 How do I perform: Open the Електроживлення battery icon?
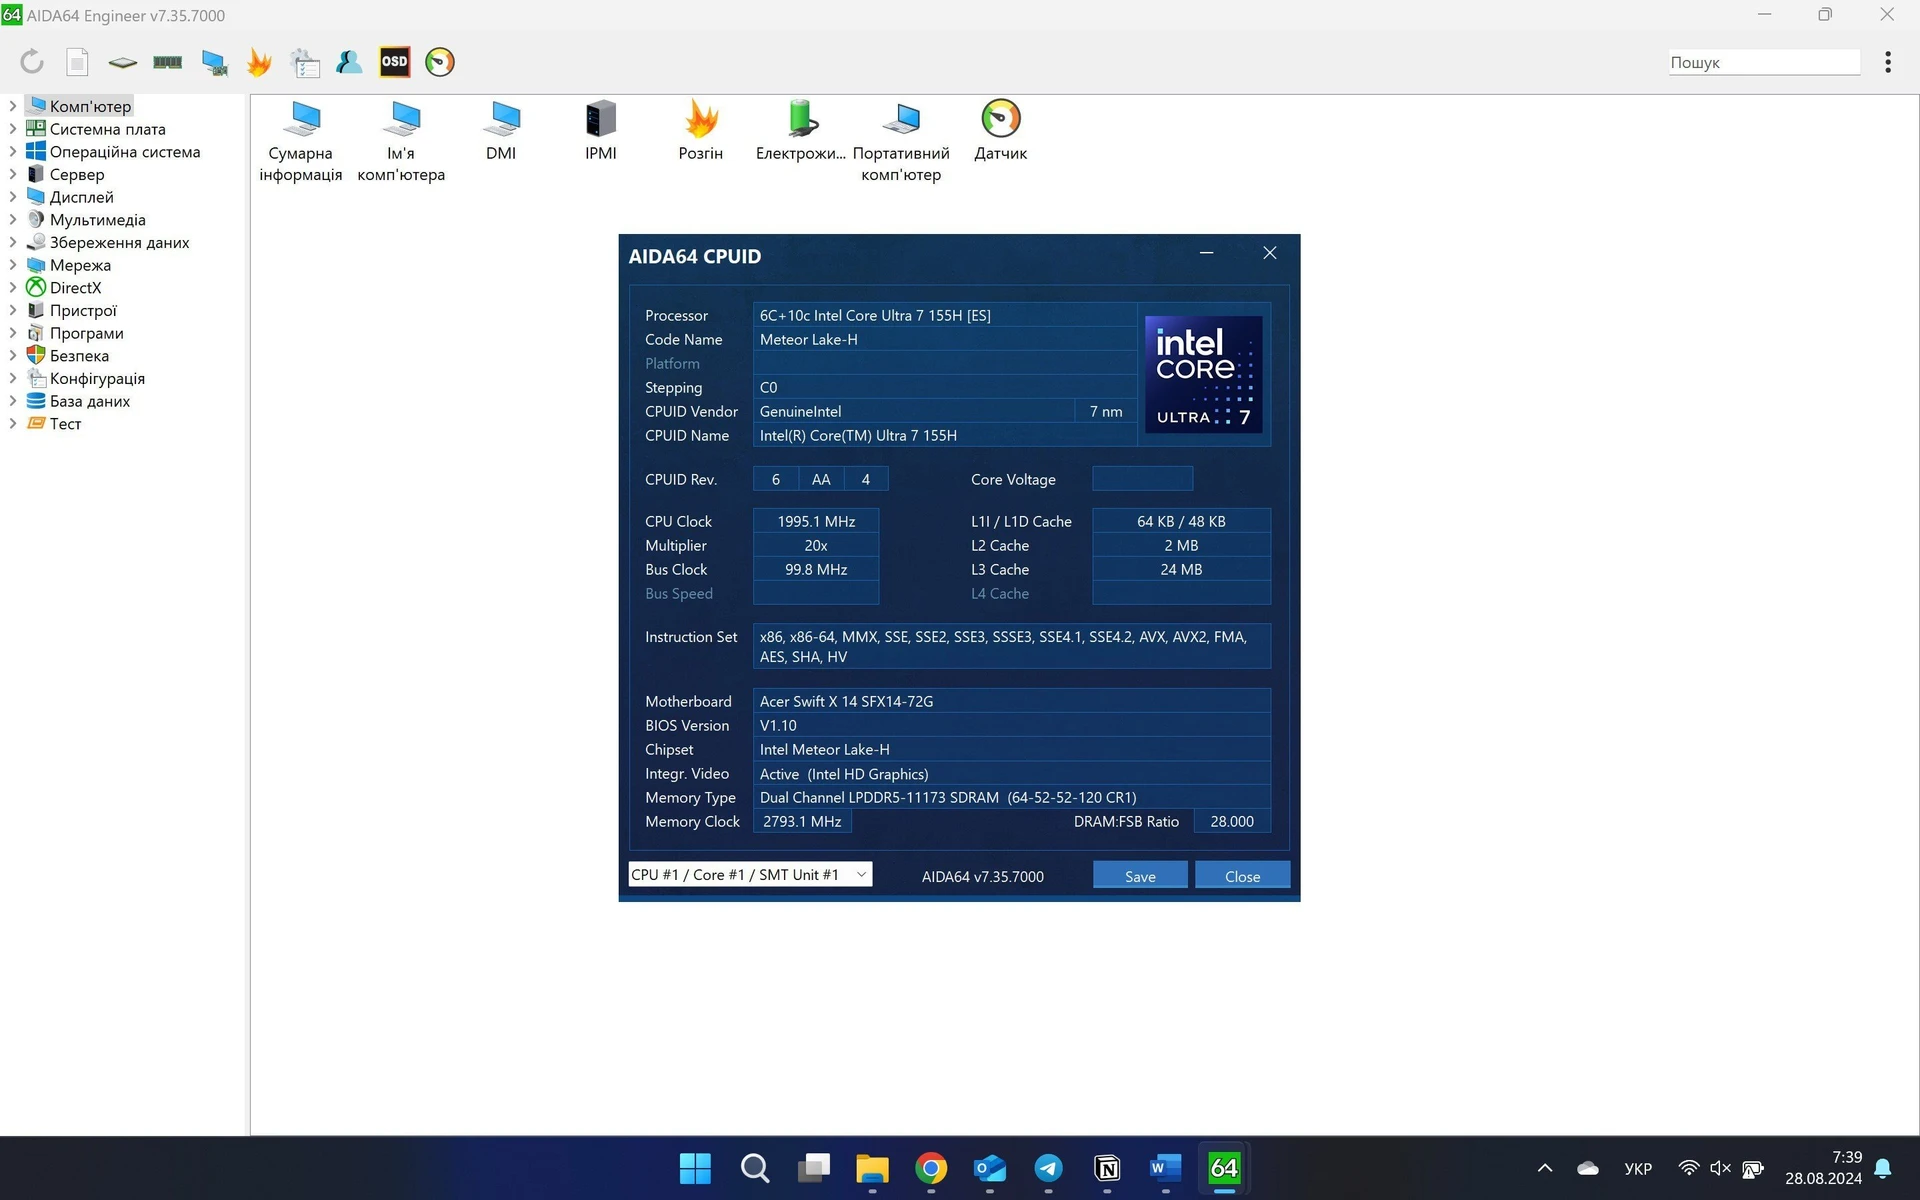[801, 131]
